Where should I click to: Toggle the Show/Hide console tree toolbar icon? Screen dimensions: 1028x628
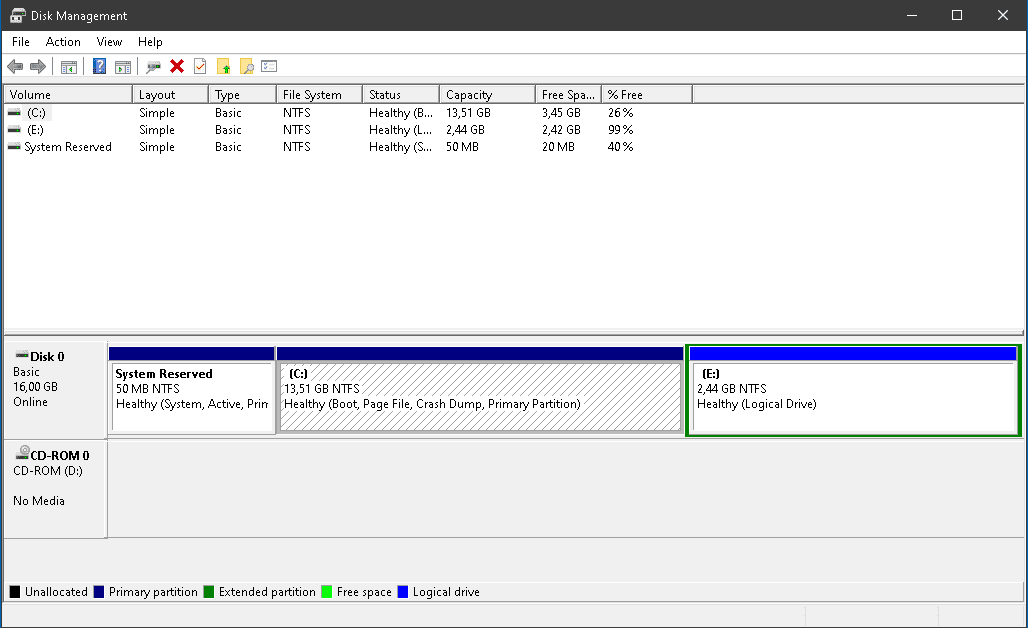(68, 66)
